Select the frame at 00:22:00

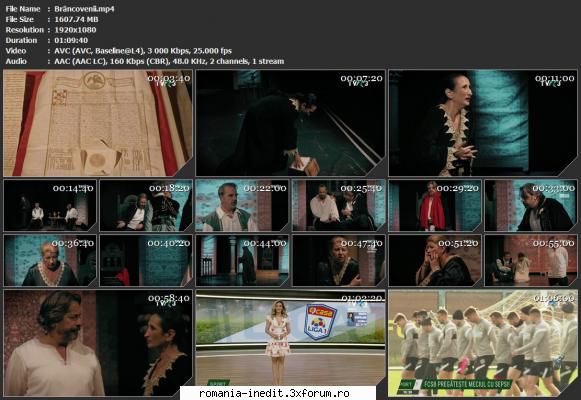[x=242, y=206]
